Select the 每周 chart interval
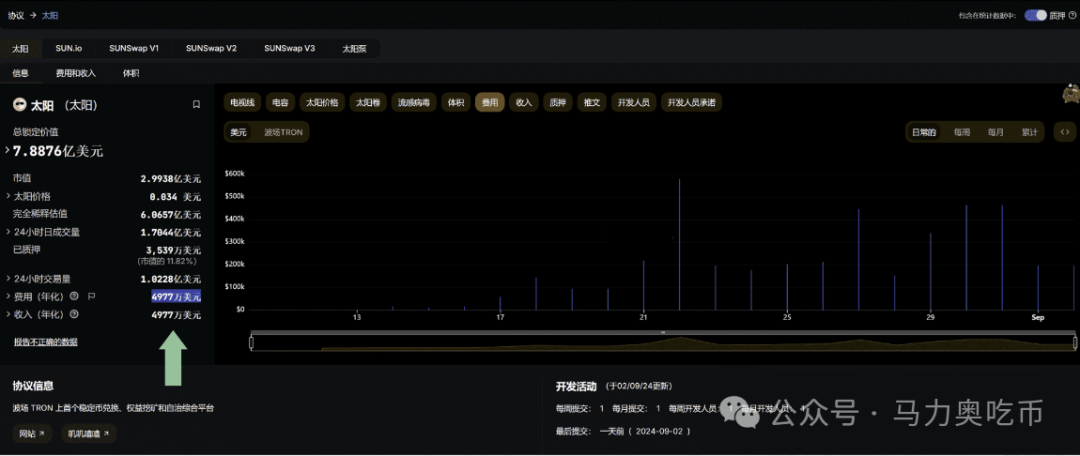This screenshot has width=1080, height=456. (x=962, y=132)
